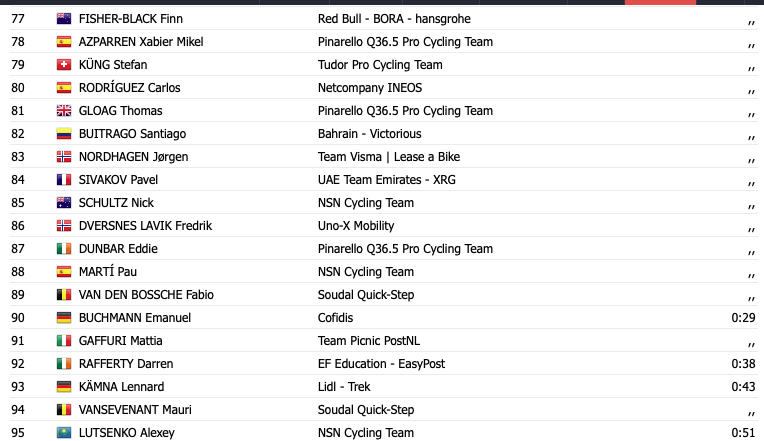Open VAN DEN BOSSCHE Fabio's rider page

point(146,295)
